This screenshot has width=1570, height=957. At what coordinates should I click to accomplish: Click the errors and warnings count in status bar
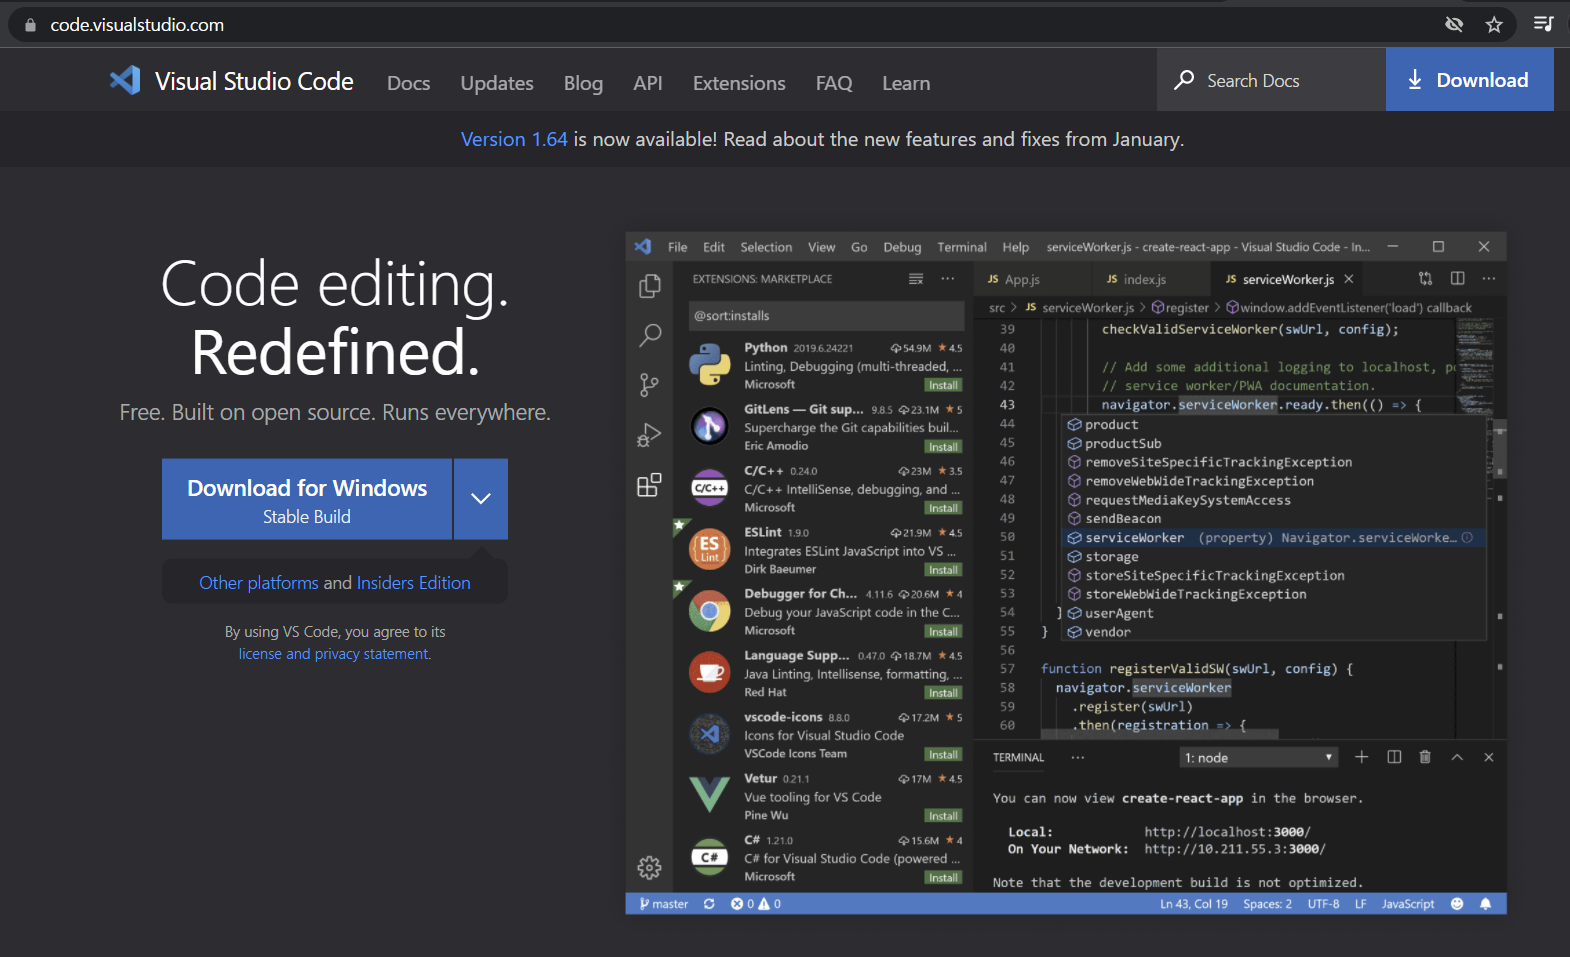(756, 904)
